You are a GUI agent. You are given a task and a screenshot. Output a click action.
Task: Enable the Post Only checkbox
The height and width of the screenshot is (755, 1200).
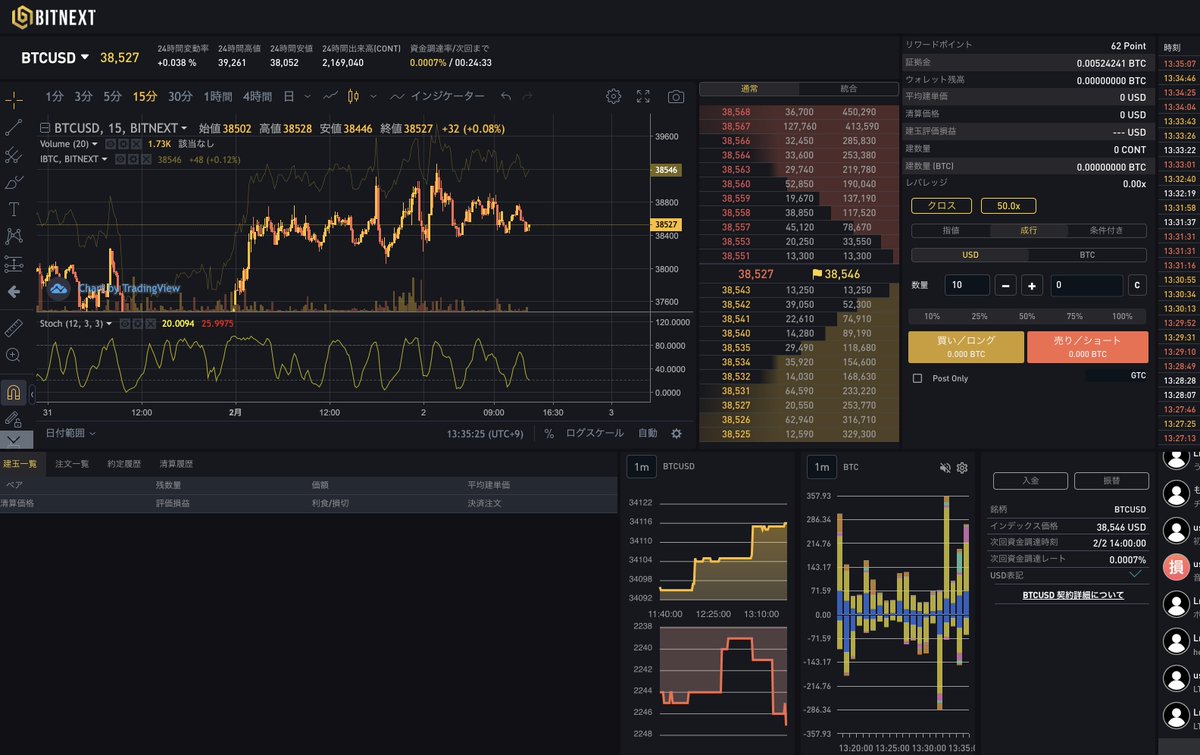tap(917, 379)
